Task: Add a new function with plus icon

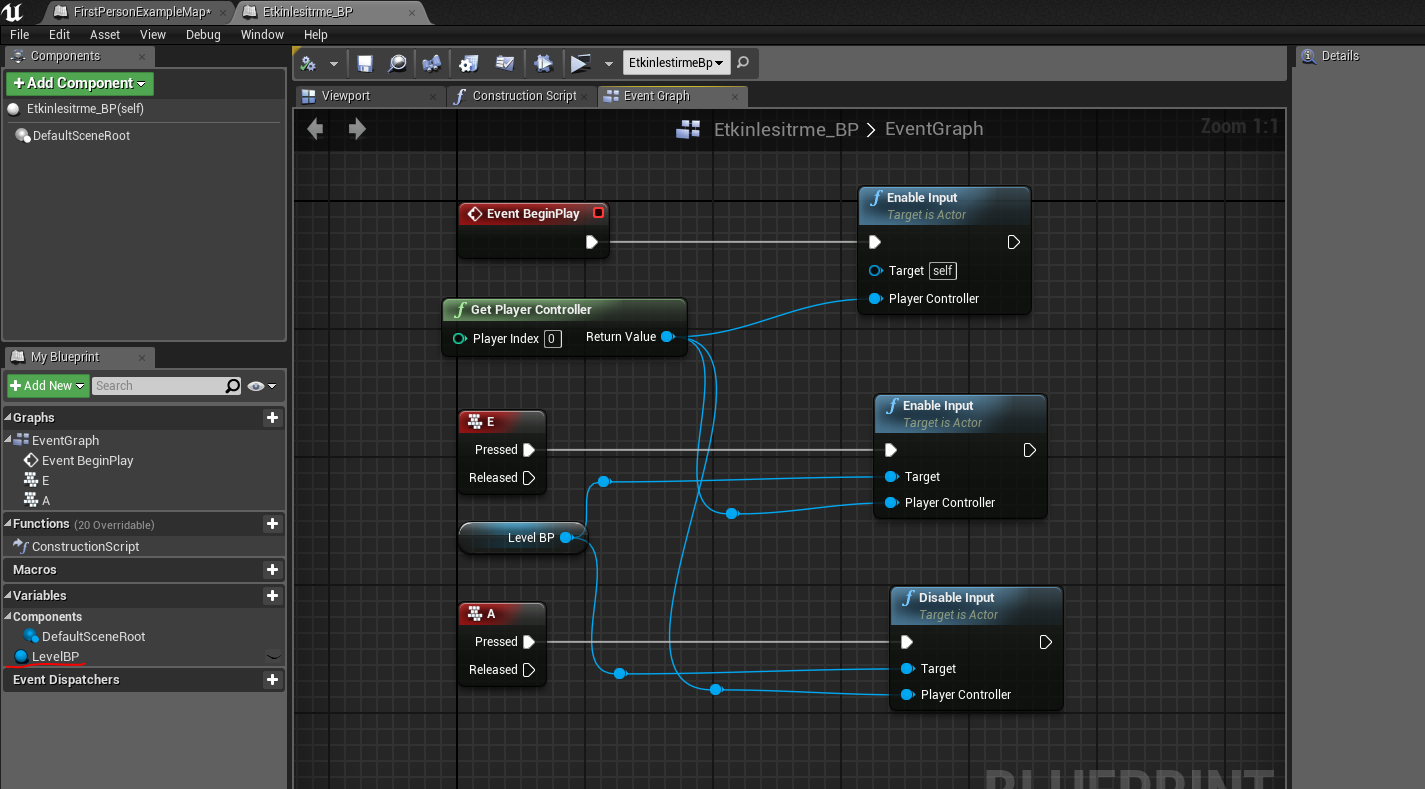Action: pos(272,523)
